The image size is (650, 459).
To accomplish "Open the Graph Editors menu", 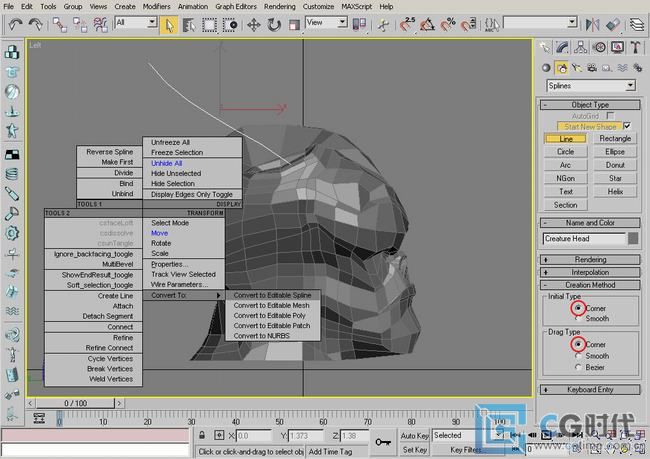I will [236, 7].
